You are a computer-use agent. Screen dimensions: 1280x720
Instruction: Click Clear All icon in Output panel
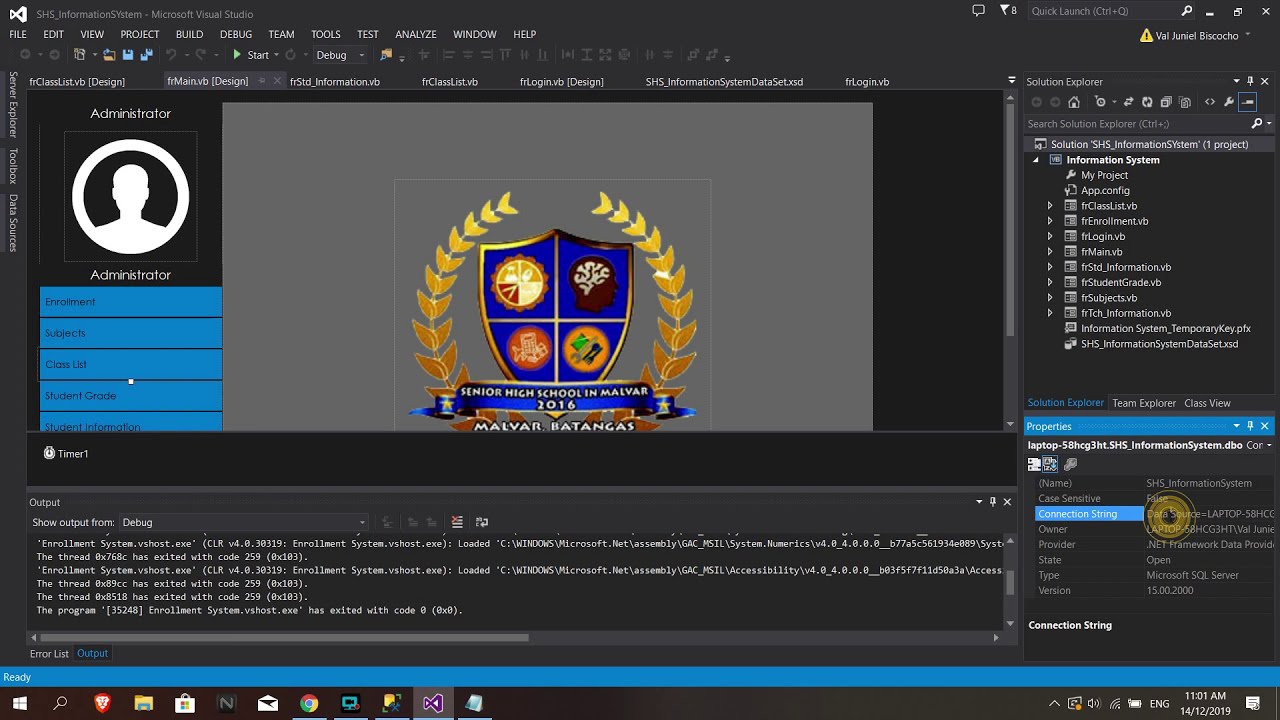(457, 522)
